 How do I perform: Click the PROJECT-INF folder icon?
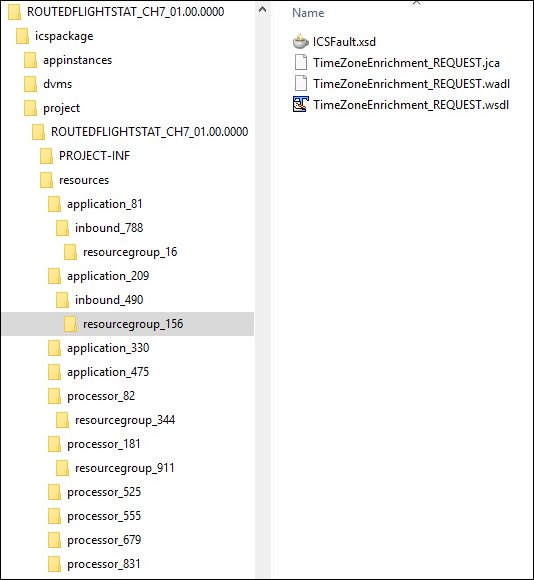(47, 156)
